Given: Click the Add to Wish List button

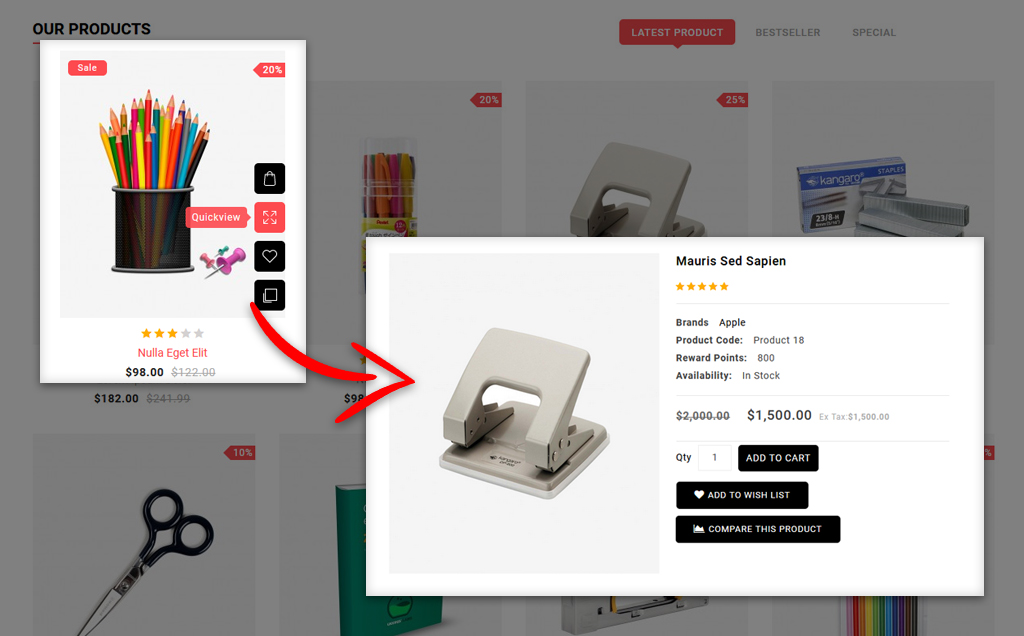Looking at the screenshot, I should (x=742, y=495).
